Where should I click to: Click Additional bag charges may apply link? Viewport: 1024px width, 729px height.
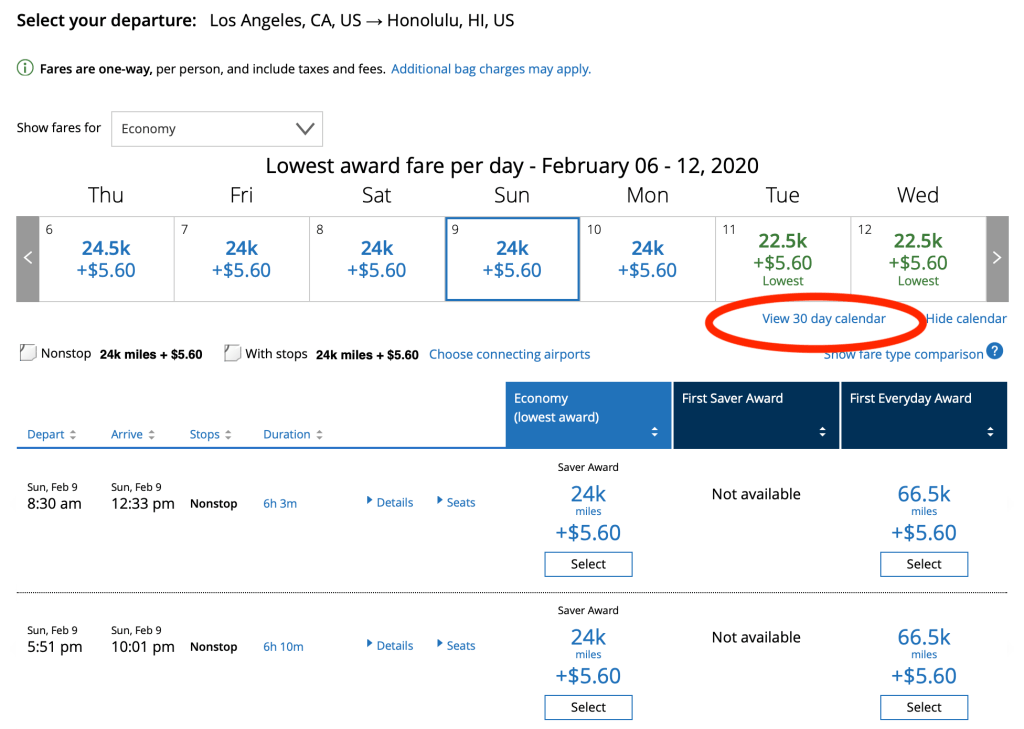490,69
